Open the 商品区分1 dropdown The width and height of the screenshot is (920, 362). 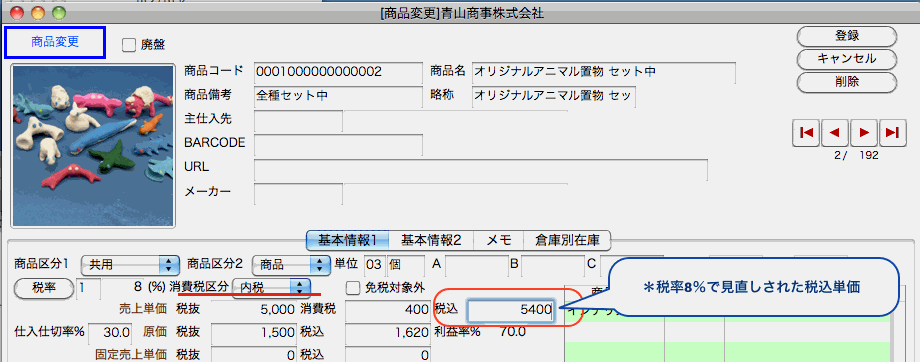[130, 265]
